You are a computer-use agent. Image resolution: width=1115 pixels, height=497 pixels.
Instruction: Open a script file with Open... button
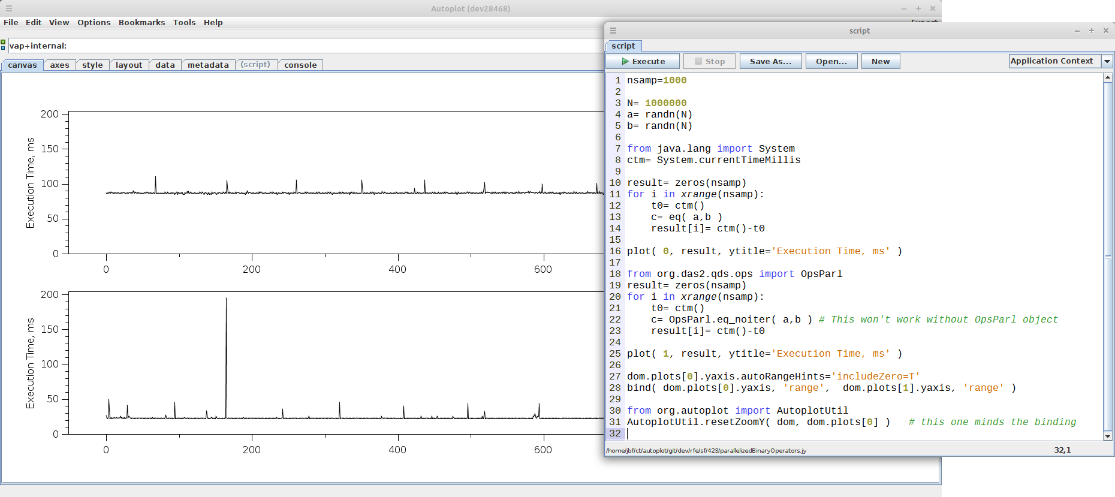tap(831, 61)
